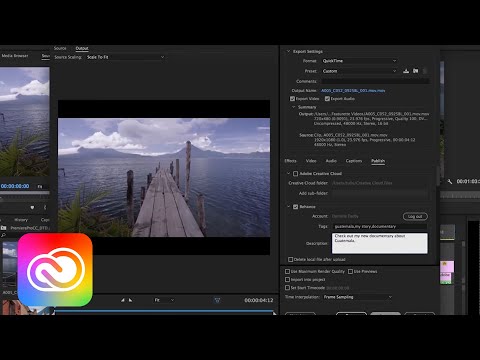Click the Behance Description text box

coord(380,243)
